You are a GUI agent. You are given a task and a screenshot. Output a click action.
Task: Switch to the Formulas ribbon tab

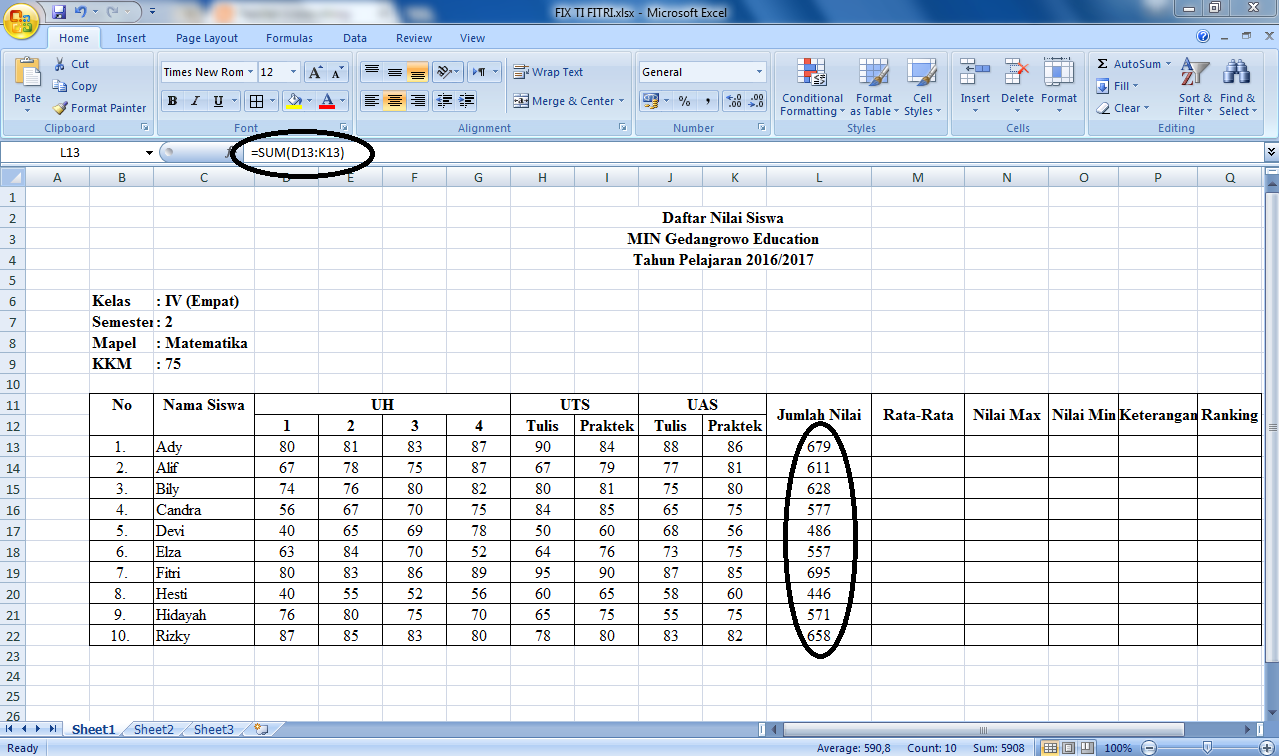pyautogui.click(x=289, y=38)
